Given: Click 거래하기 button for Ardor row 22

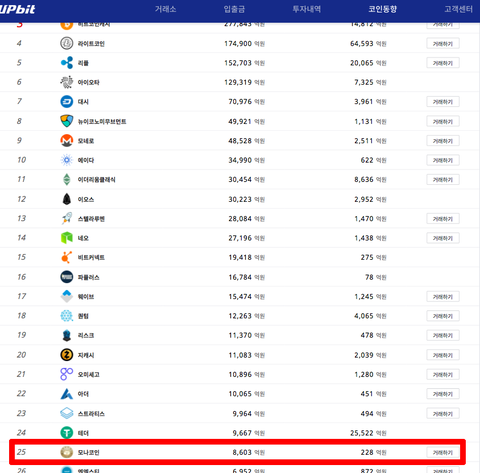Looking at the screenshot, I should [443, 394].
